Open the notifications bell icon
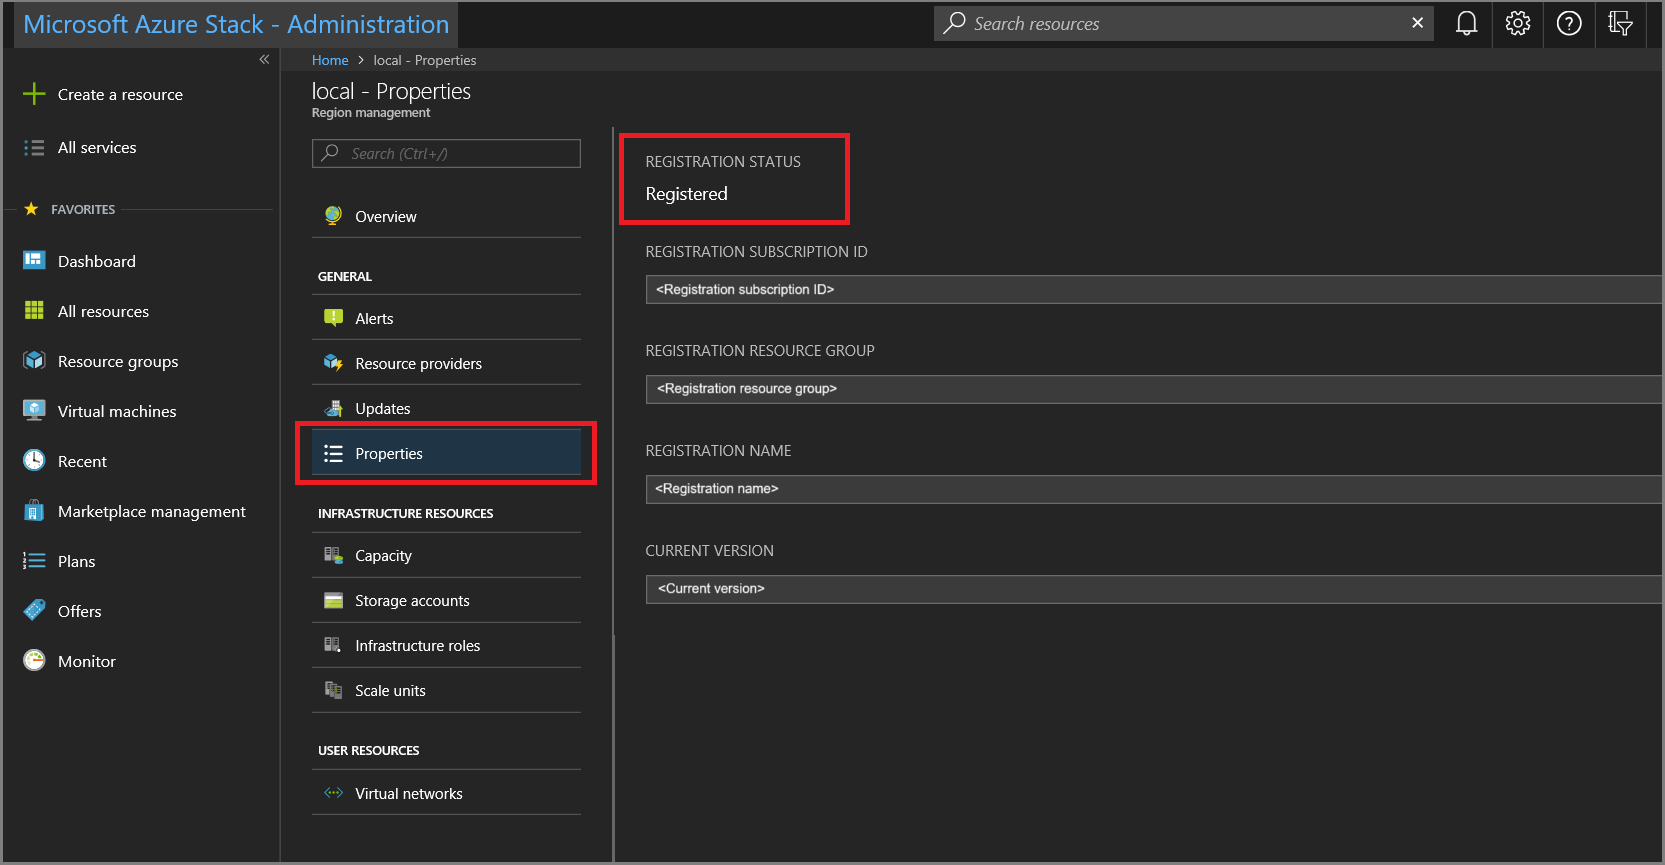 pos(1466,23)
